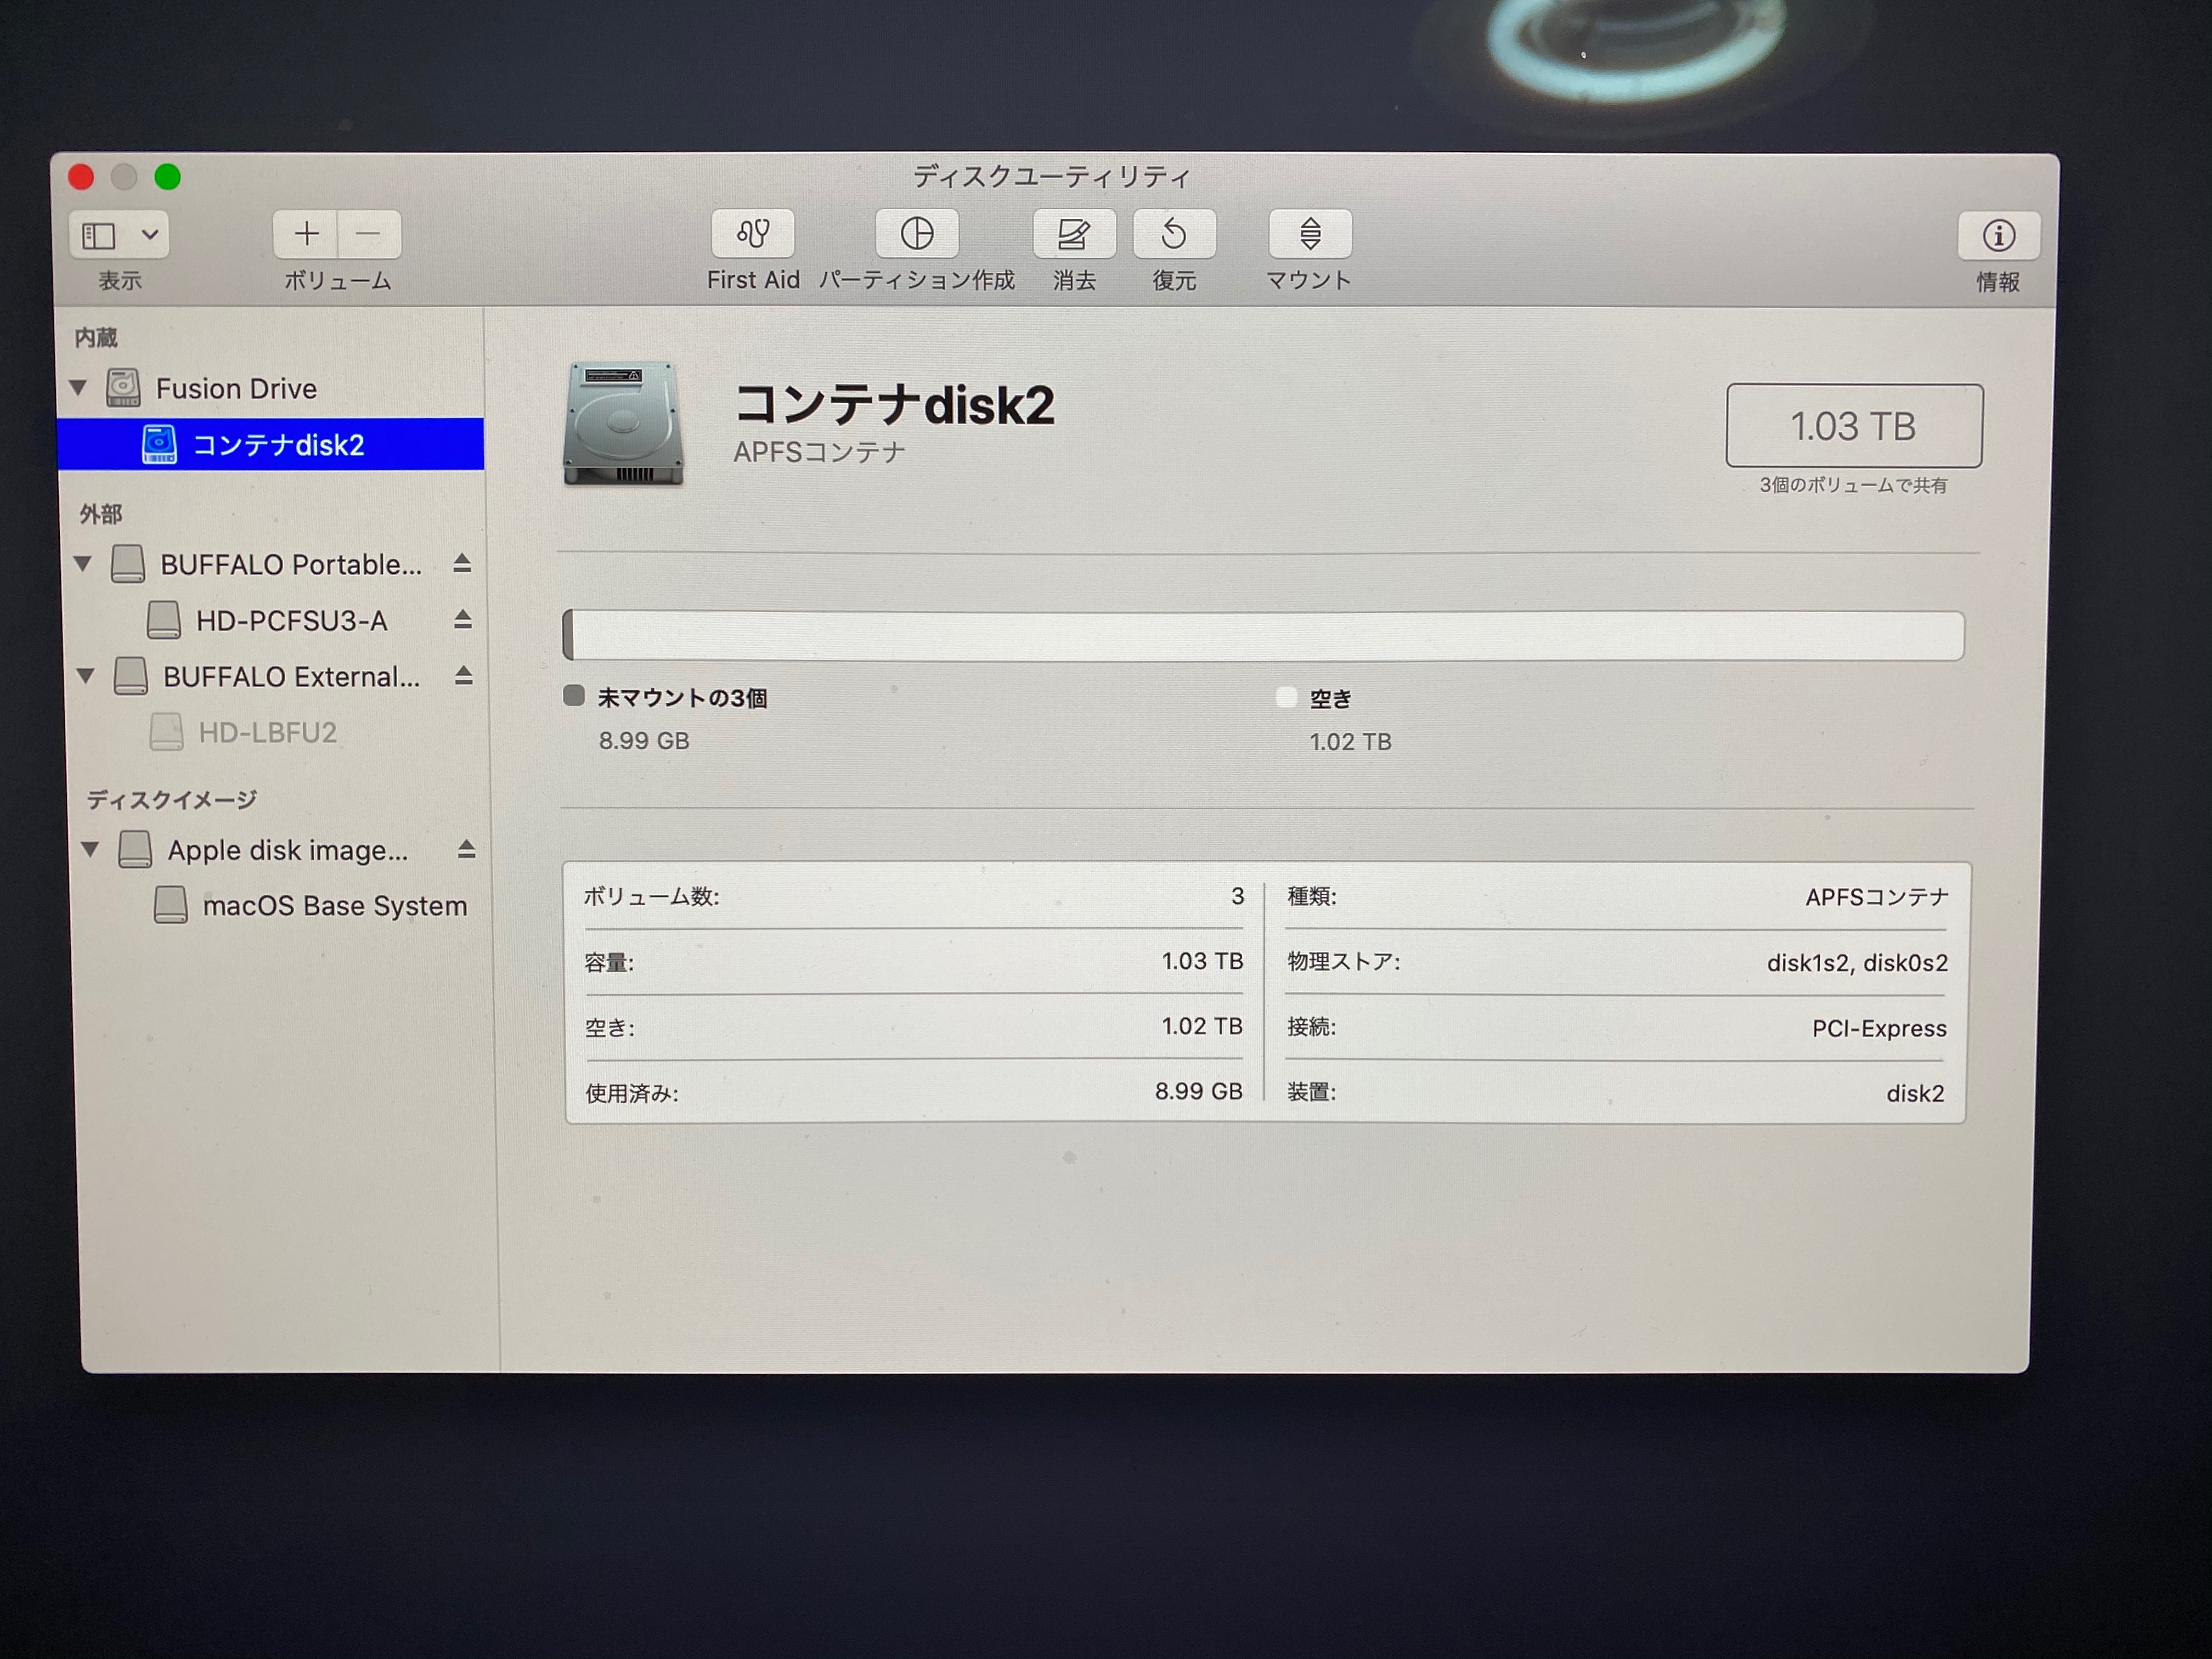Viewport: 2212px width, 1659px height.
Task: Open the Partition (パーティション作成) tool
Action: pyautogui.click(x=916, y=234)
